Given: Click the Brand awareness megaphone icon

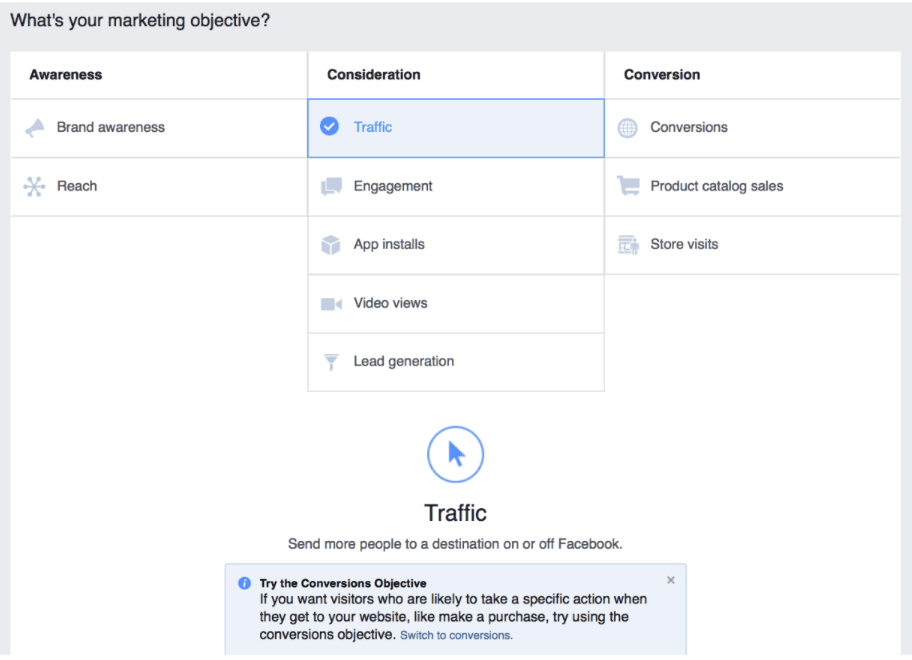Looking at the screenshot, I should [x=35, y=128].
